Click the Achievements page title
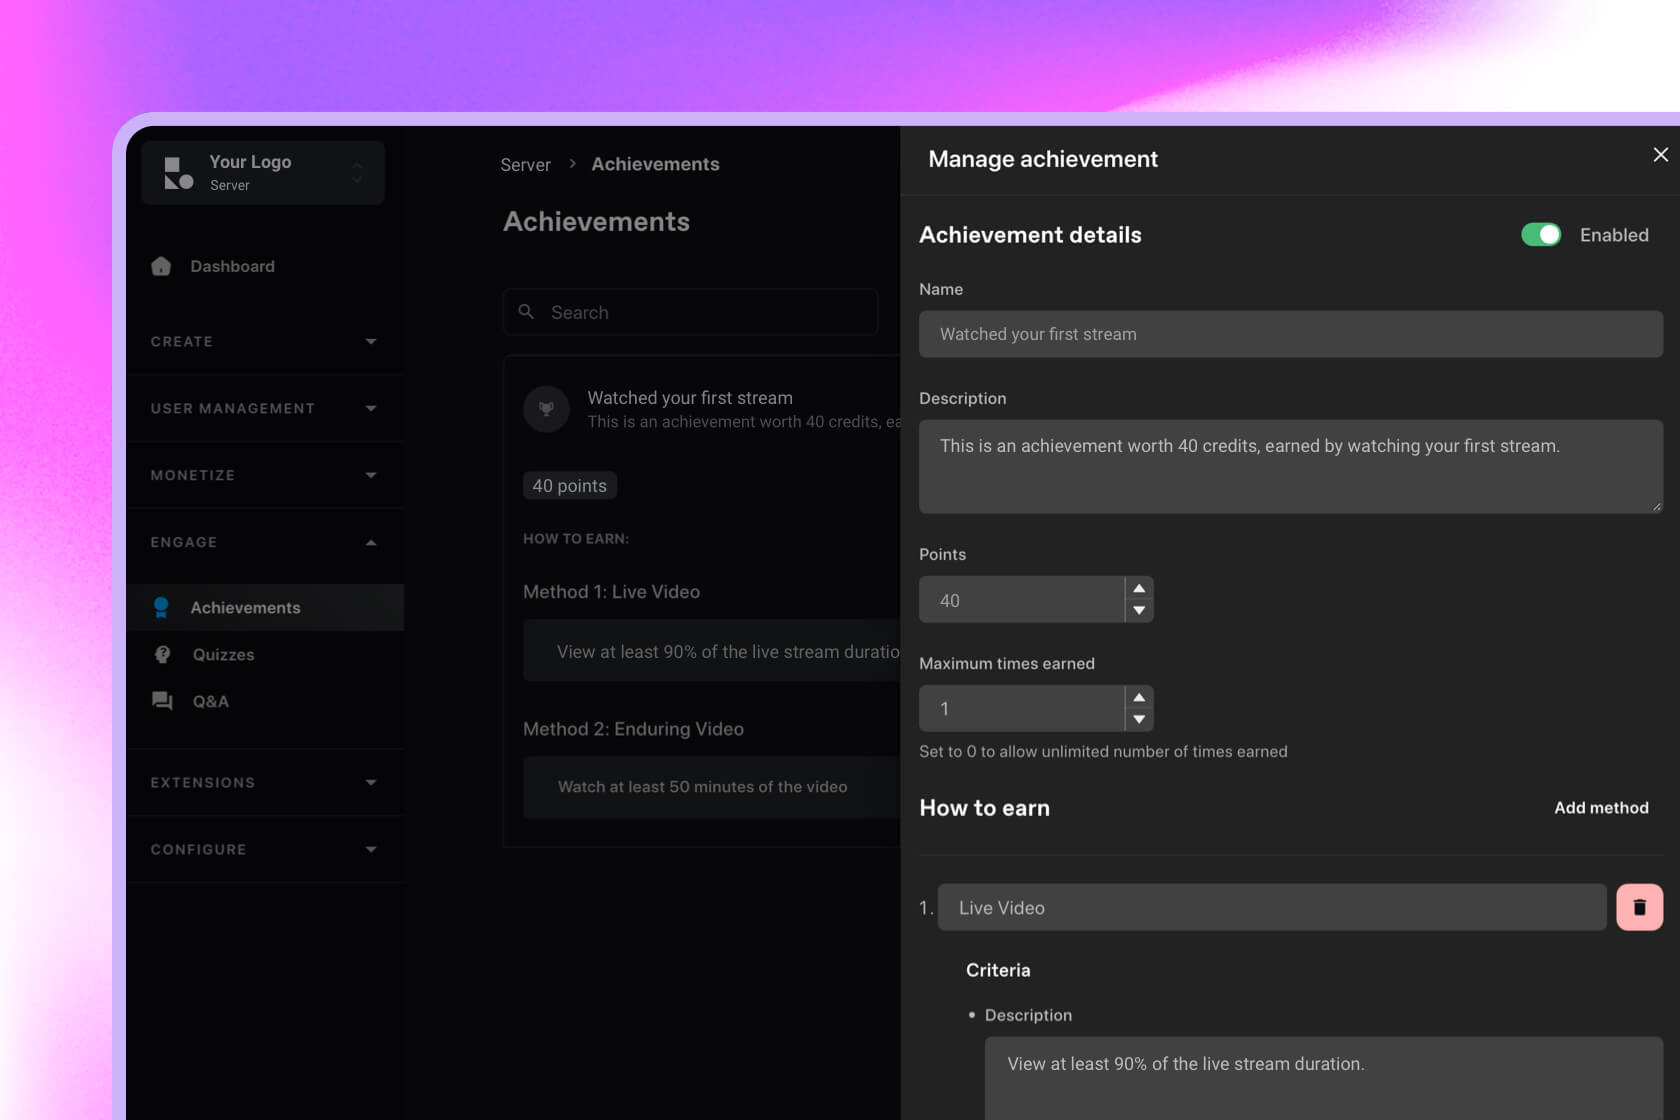The image size is (1680, 1120). (x=596, y=221)
